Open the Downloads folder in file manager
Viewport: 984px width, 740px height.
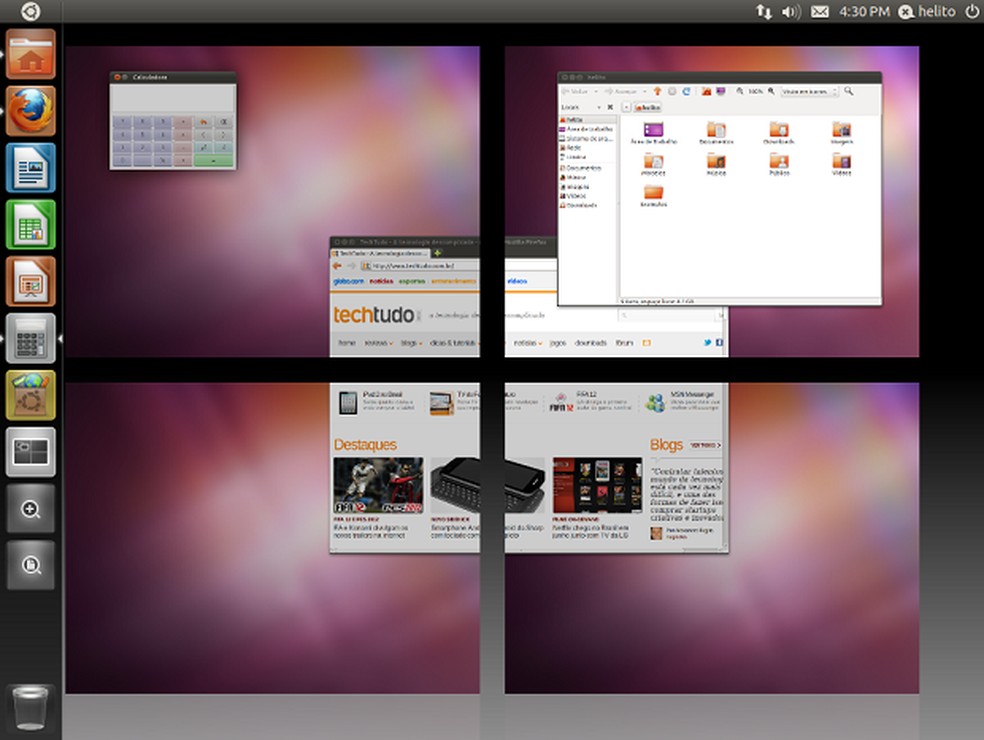pyautogui.click(x=779, y=131)
